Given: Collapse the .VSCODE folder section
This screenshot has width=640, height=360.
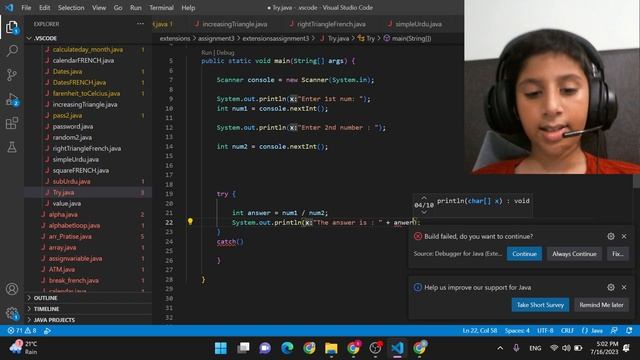Looking at the screenshot, I should (x=46, y=38).
